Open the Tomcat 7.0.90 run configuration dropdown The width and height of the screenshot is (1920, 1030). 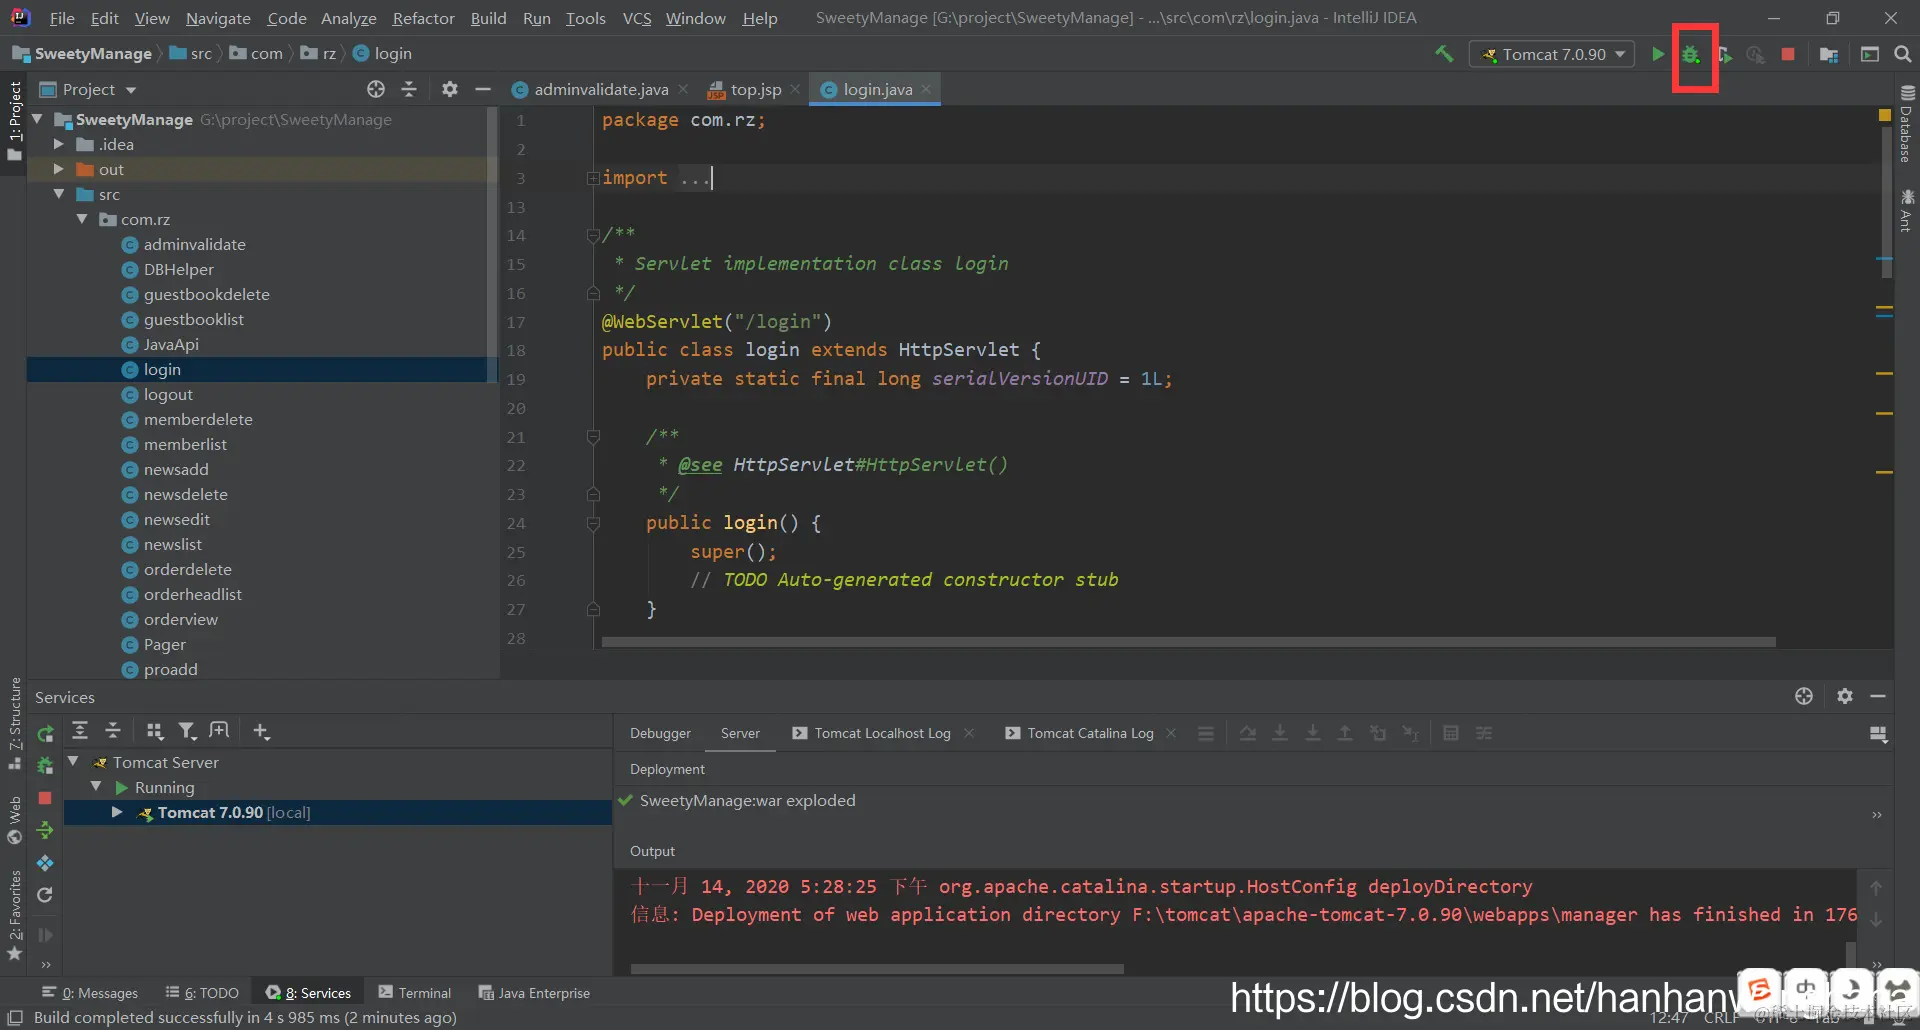point(1552,54)
